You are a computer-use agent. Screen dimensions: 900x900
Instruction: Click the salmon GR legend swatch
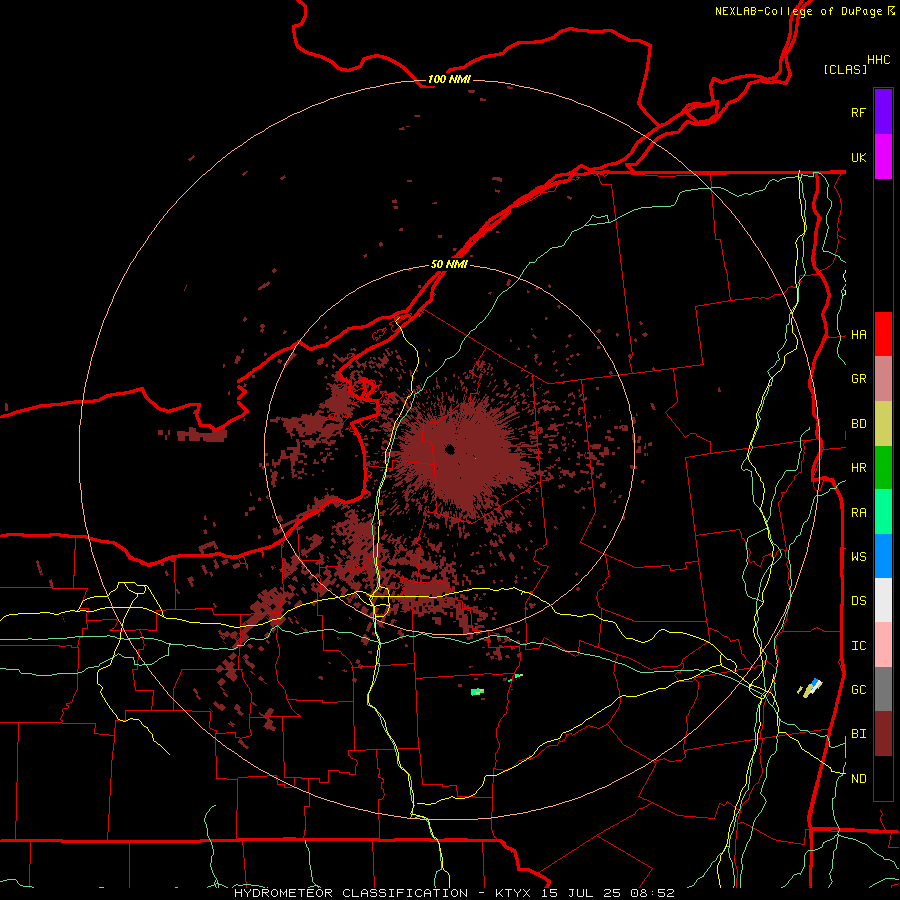click(x=883, y=379)
